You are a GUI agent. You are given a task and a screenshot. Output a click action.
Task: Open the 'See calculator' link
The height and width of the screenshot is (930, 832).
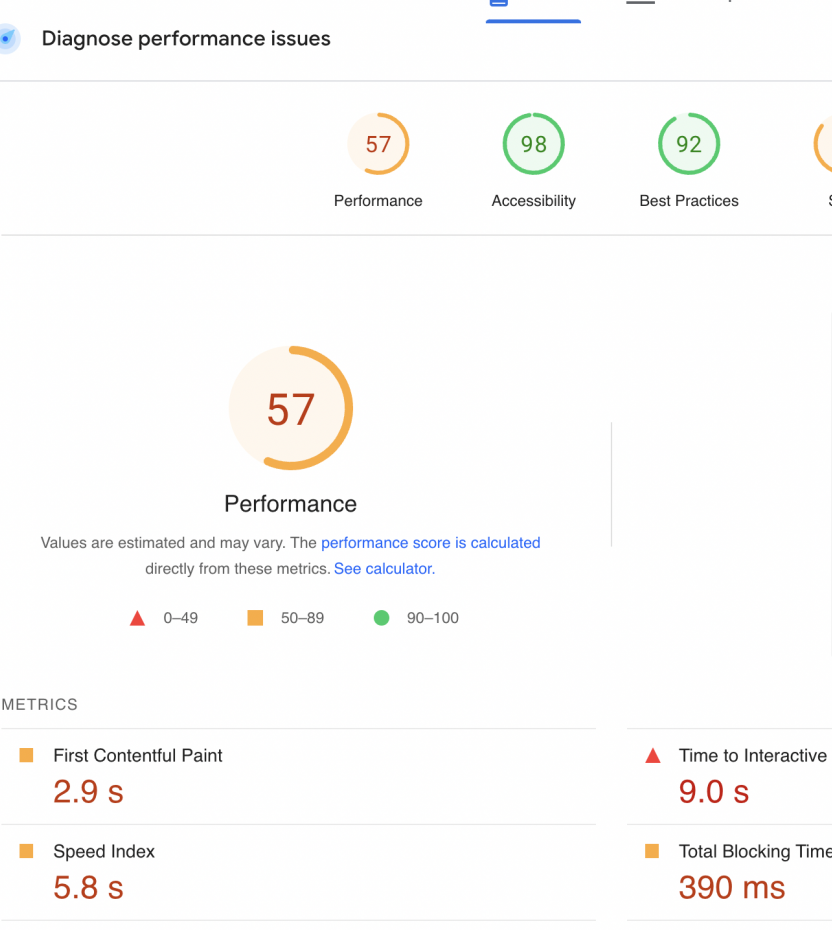click(x=383, y=569)
